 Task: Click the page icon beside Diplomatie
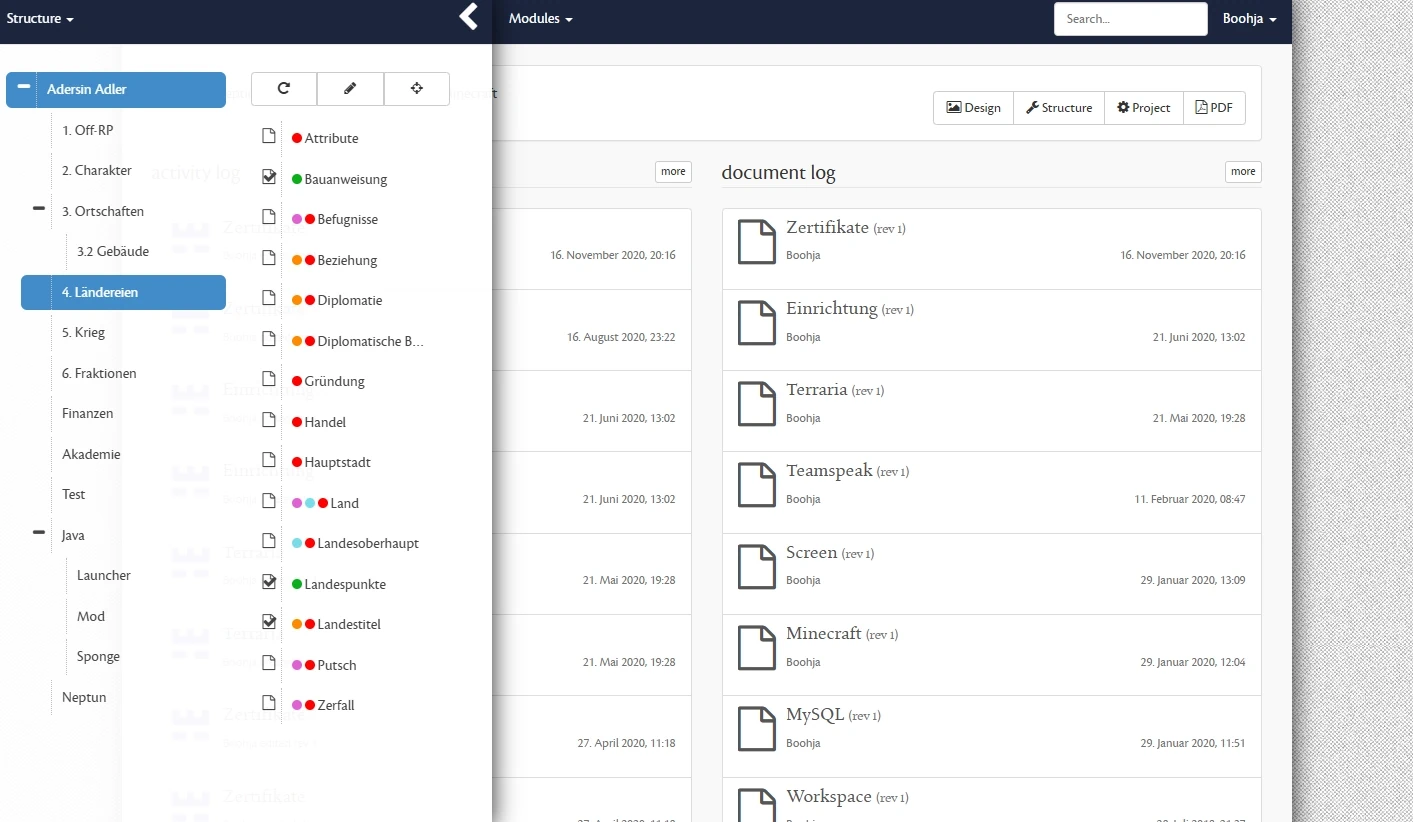pyautogui.click(x=268, y=298)
